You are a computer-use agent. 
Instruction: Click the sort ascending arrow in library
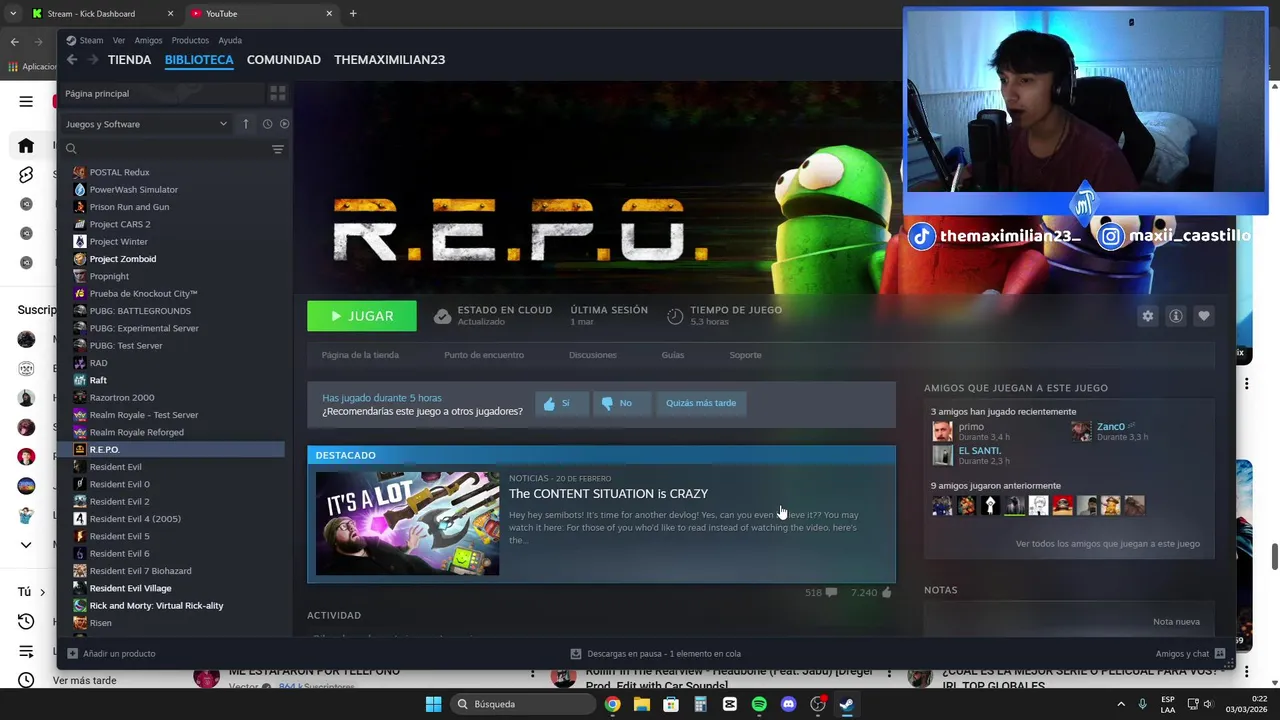coord(246,124)
